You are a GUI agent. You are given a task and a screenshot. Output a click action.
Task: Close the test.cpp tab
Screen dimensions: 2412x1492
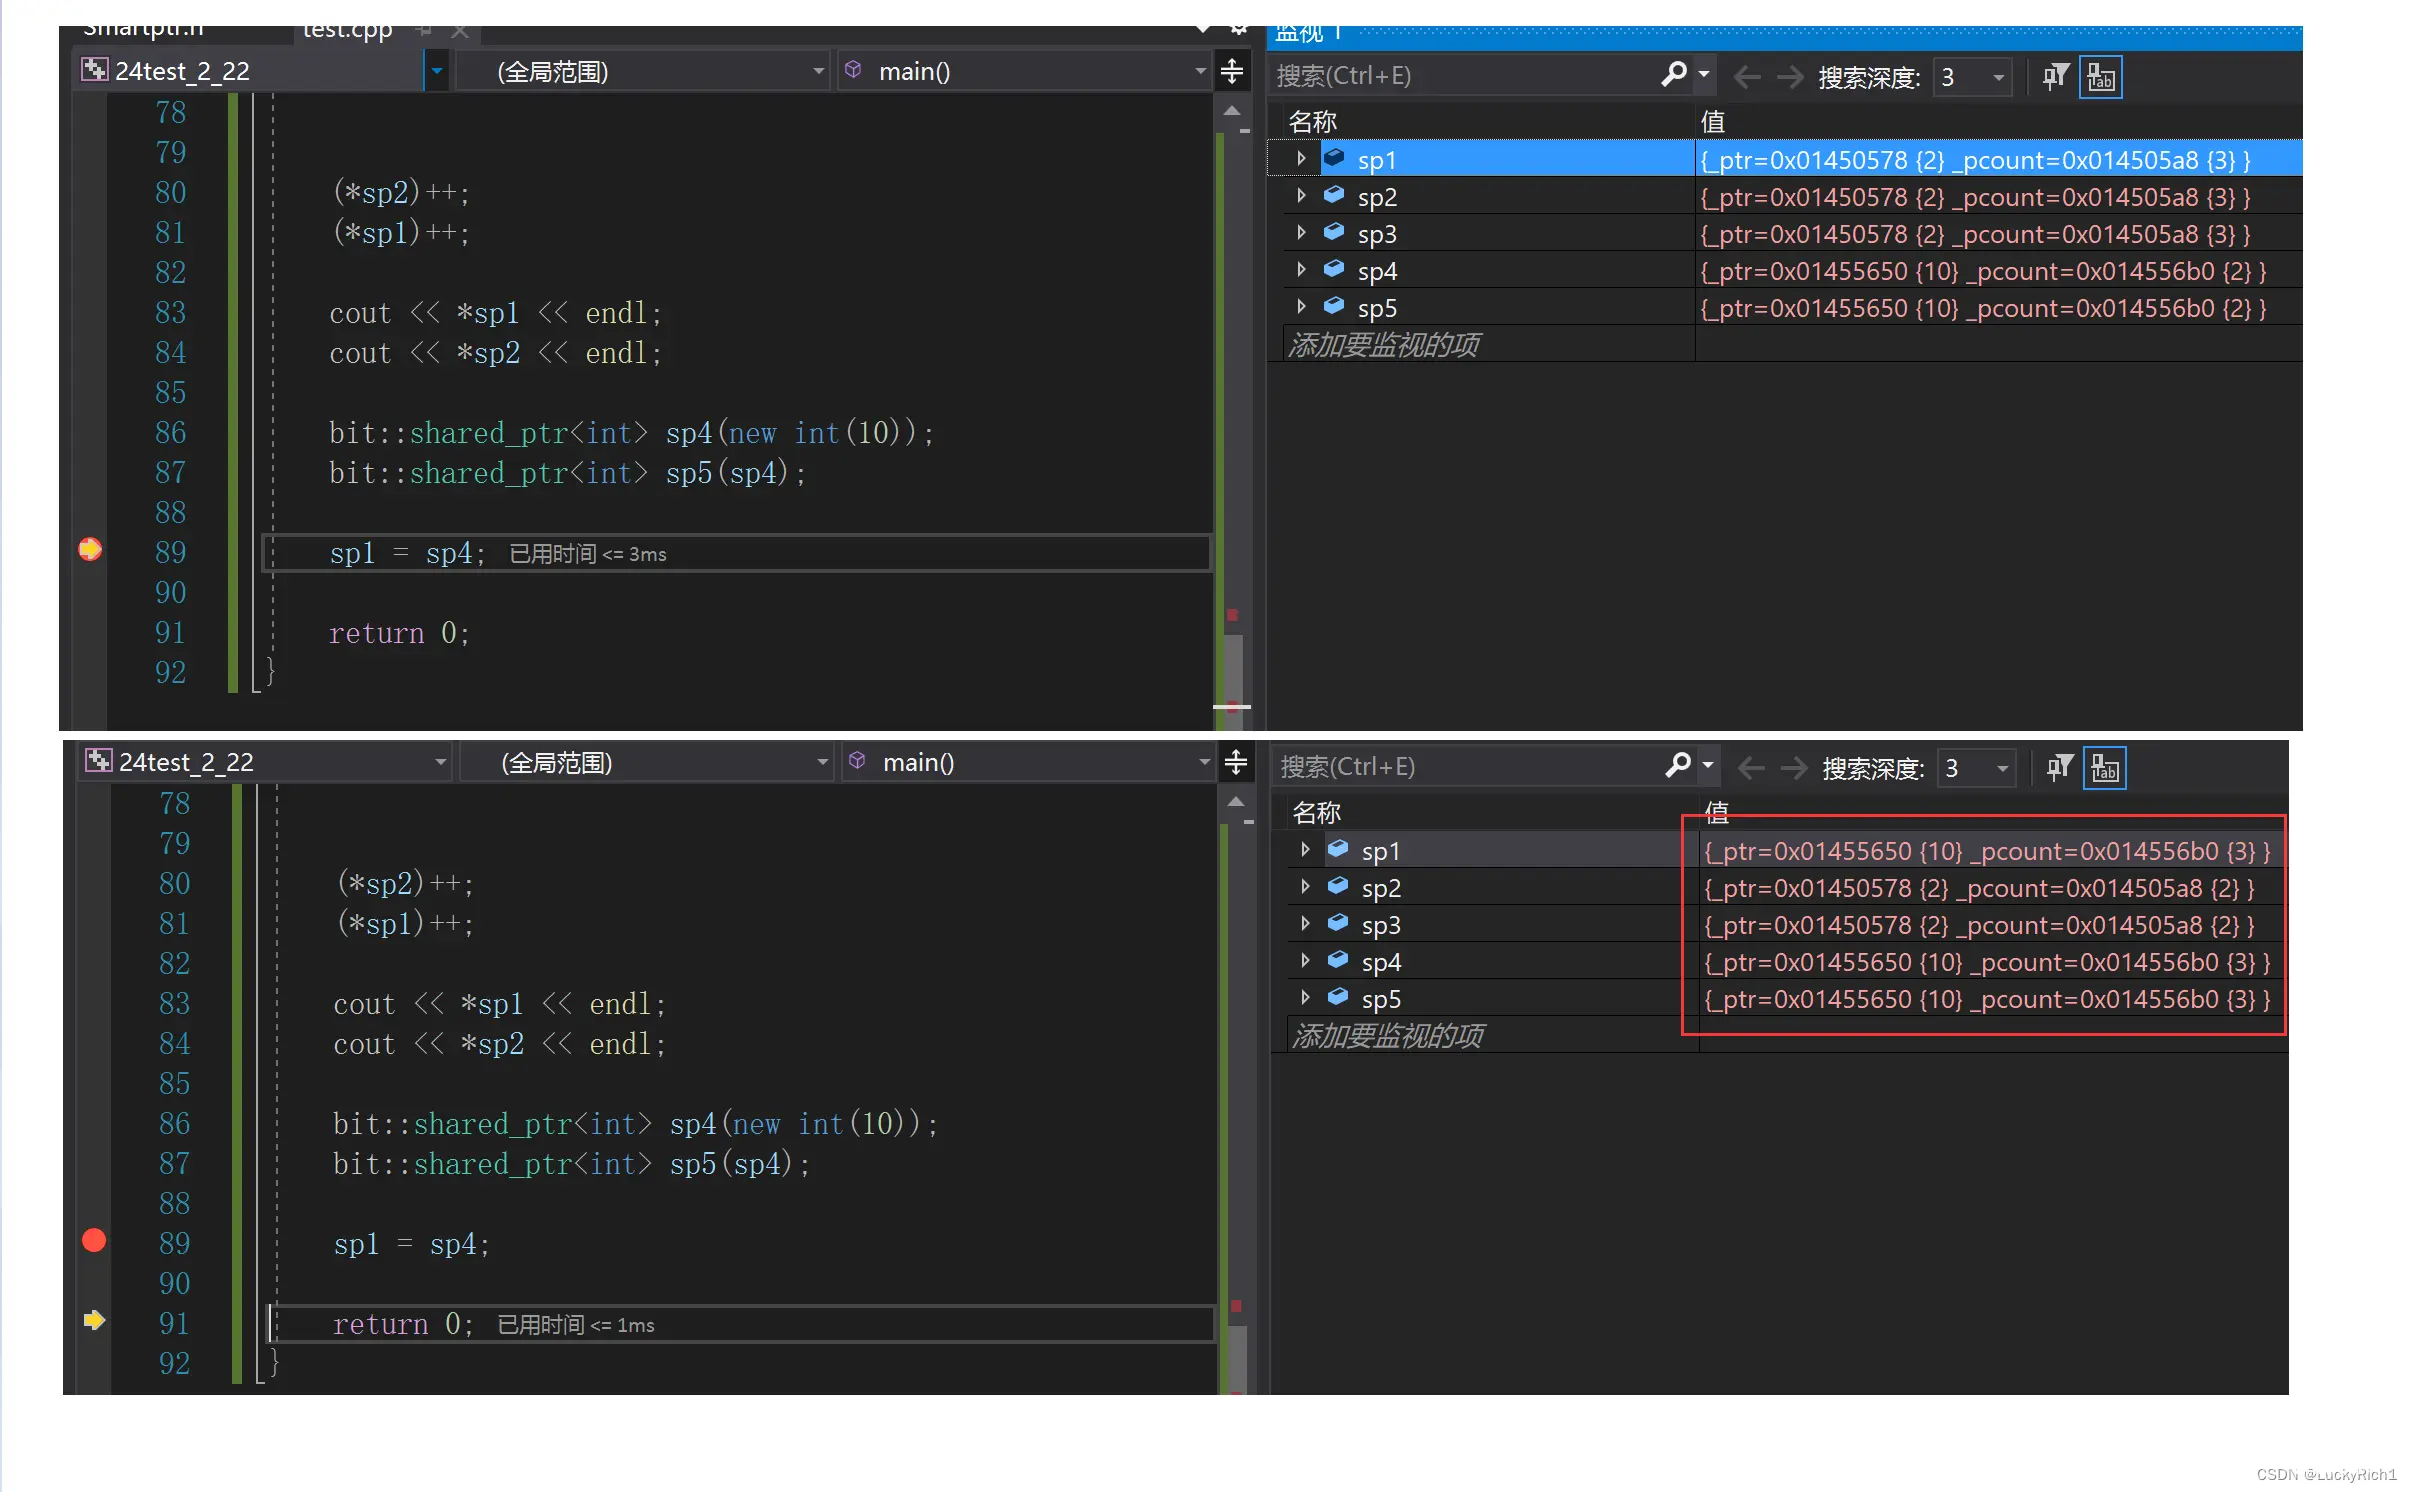click(460, 31)
